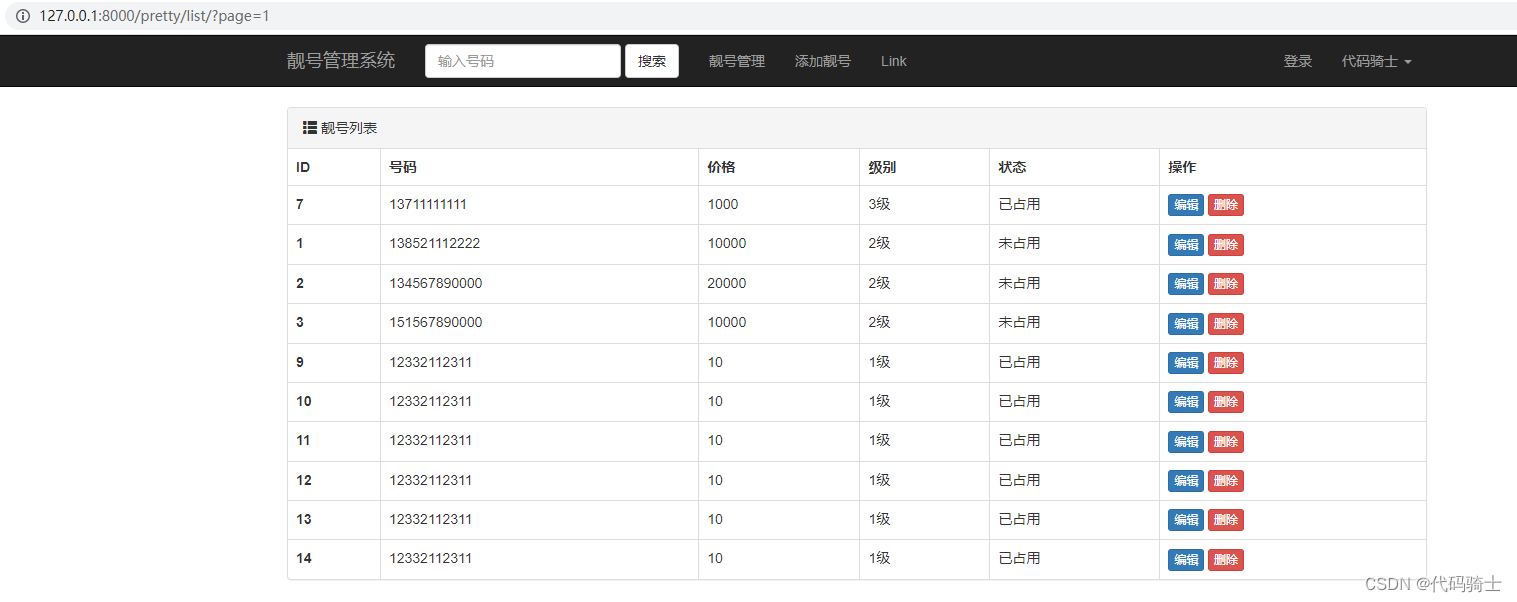Click the list icon beside 靓号列表 header
The image size is (1517, 602).
click(310, 127)
